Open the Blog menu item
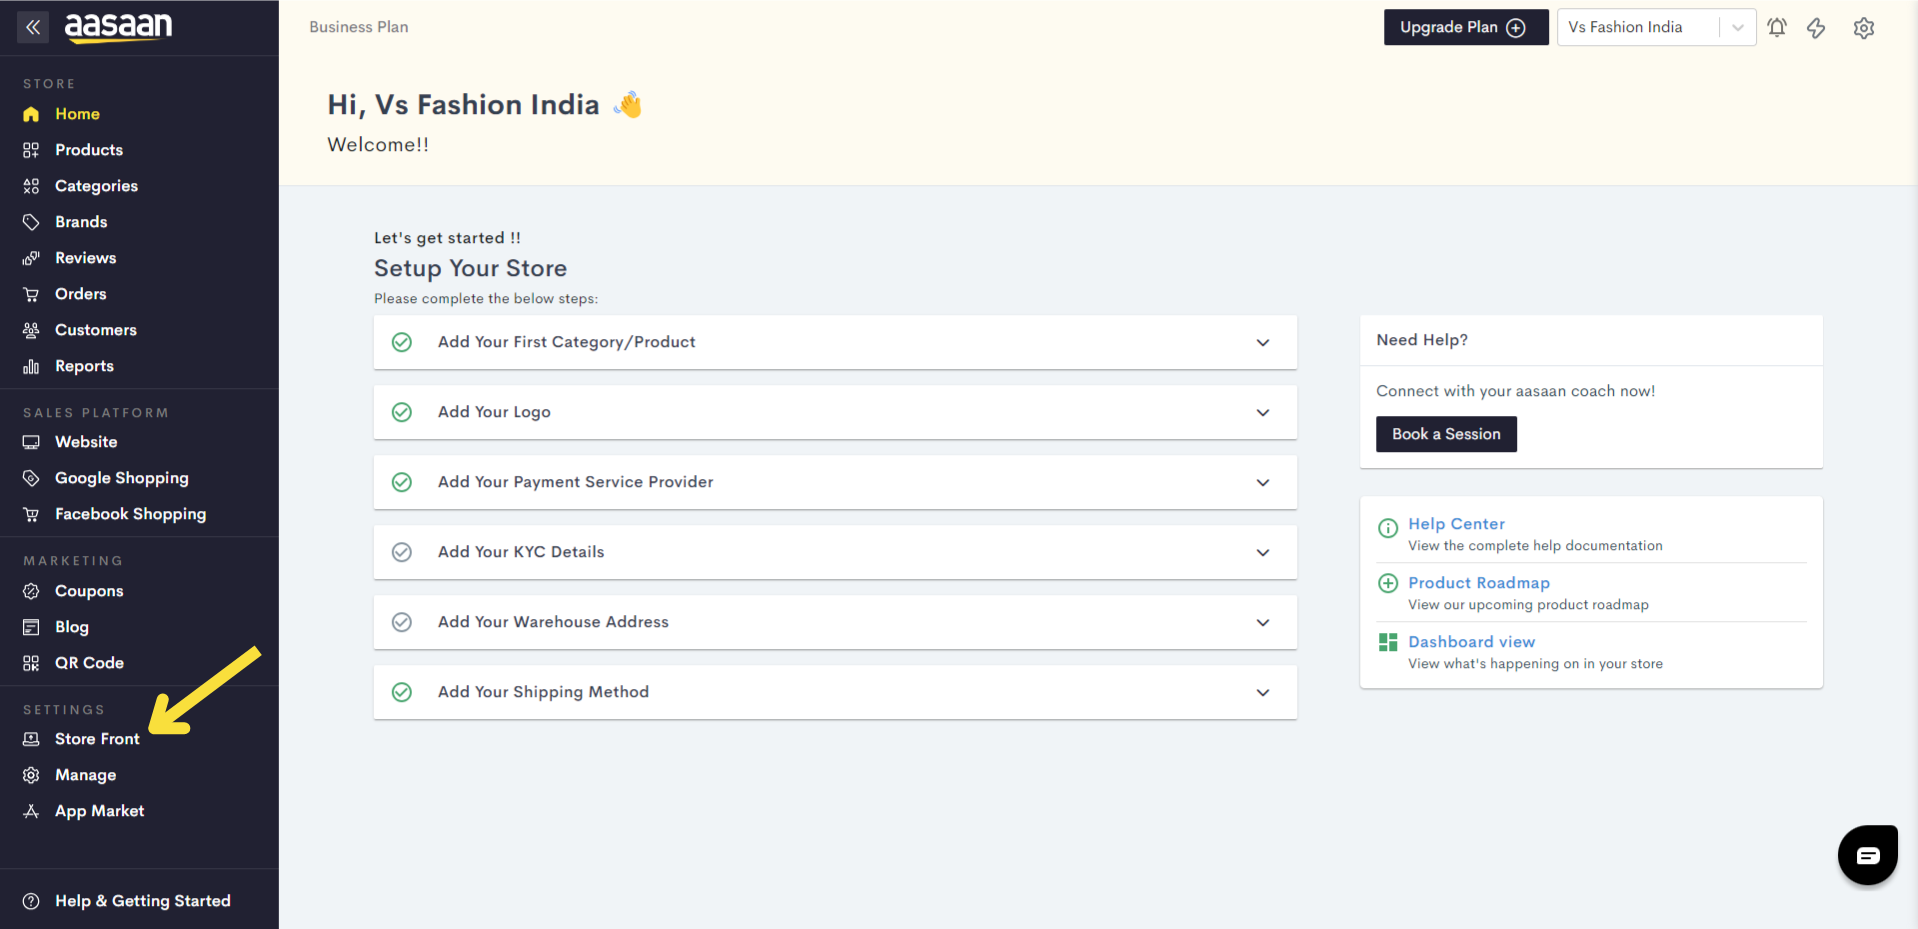 pyautogui.click(x=72, y=627)
